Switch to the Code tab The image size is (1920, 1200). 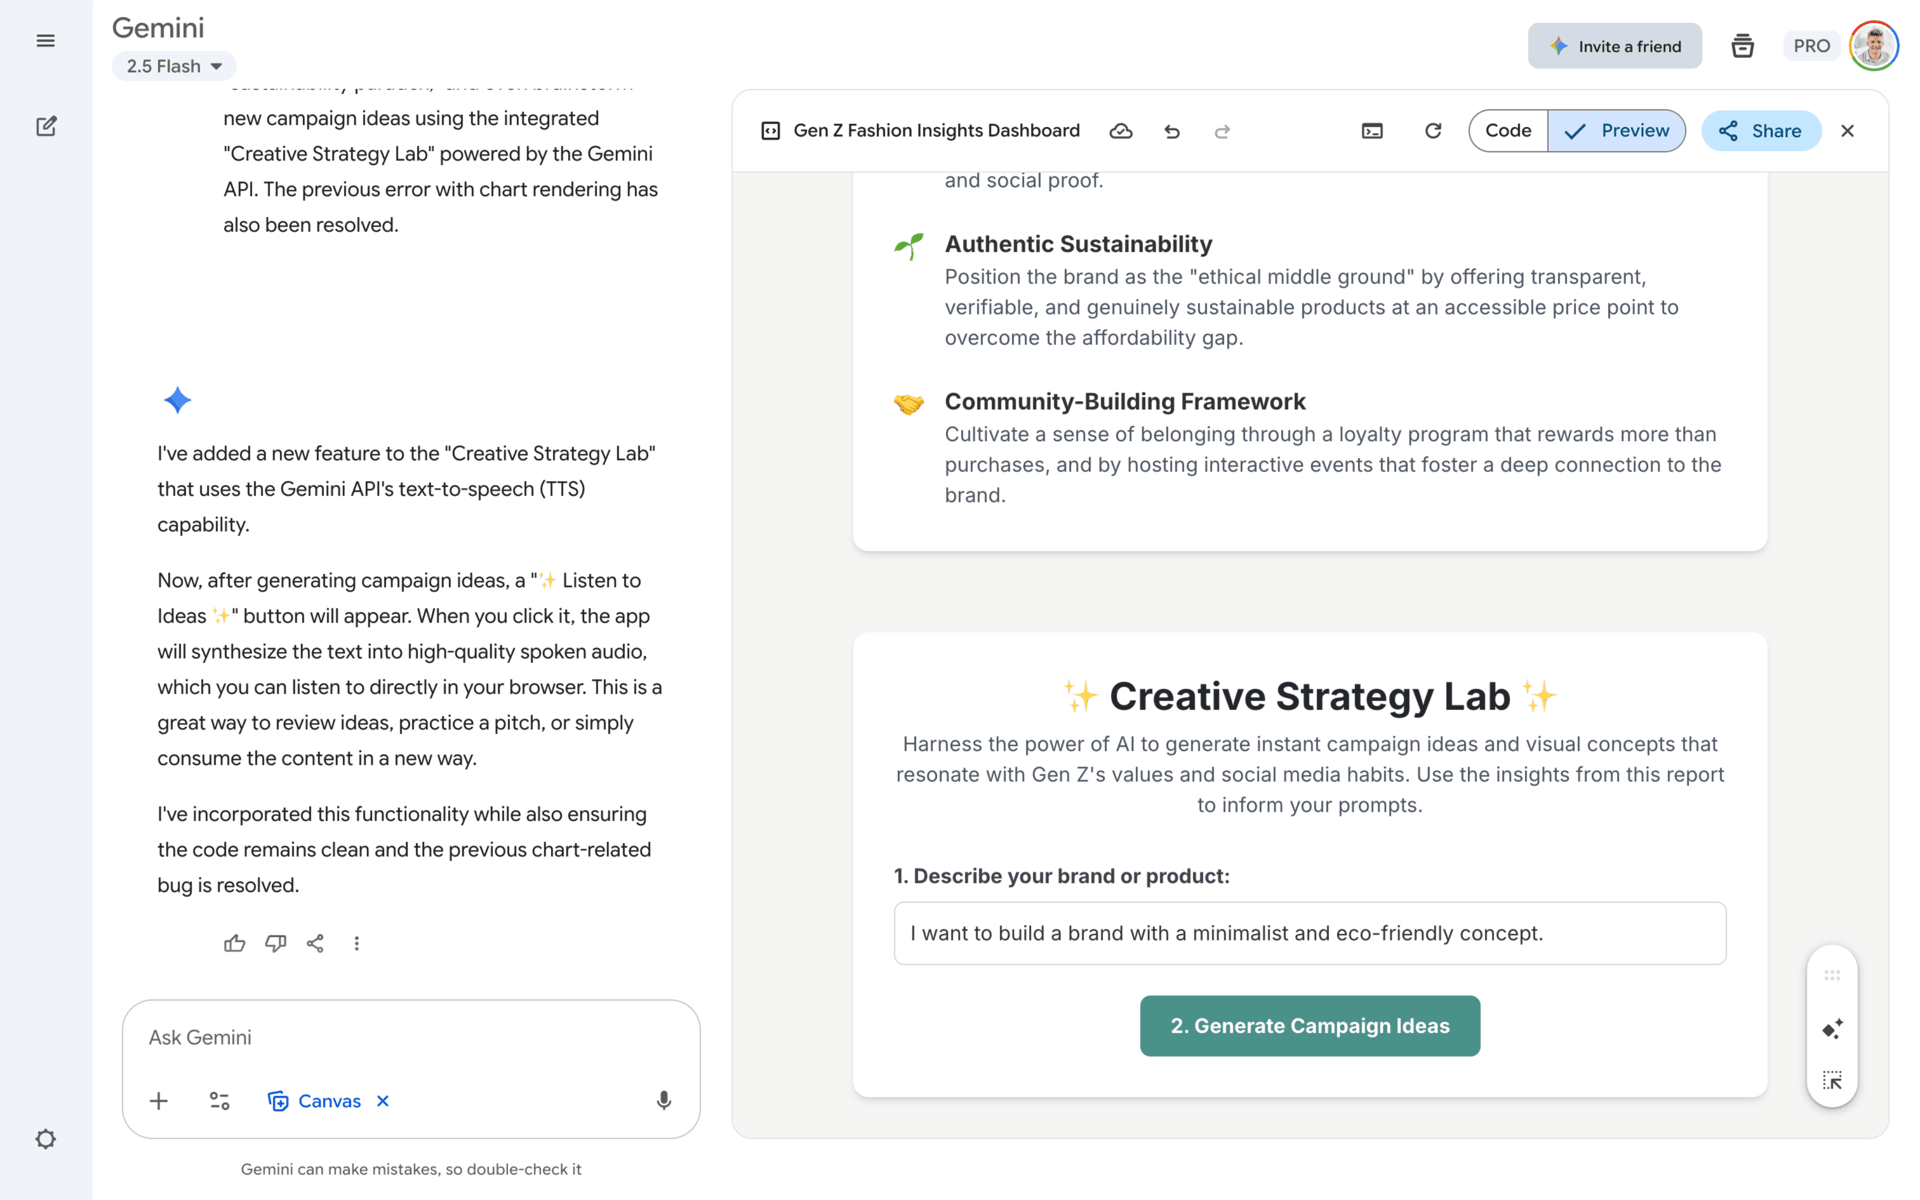(1508, 131)
